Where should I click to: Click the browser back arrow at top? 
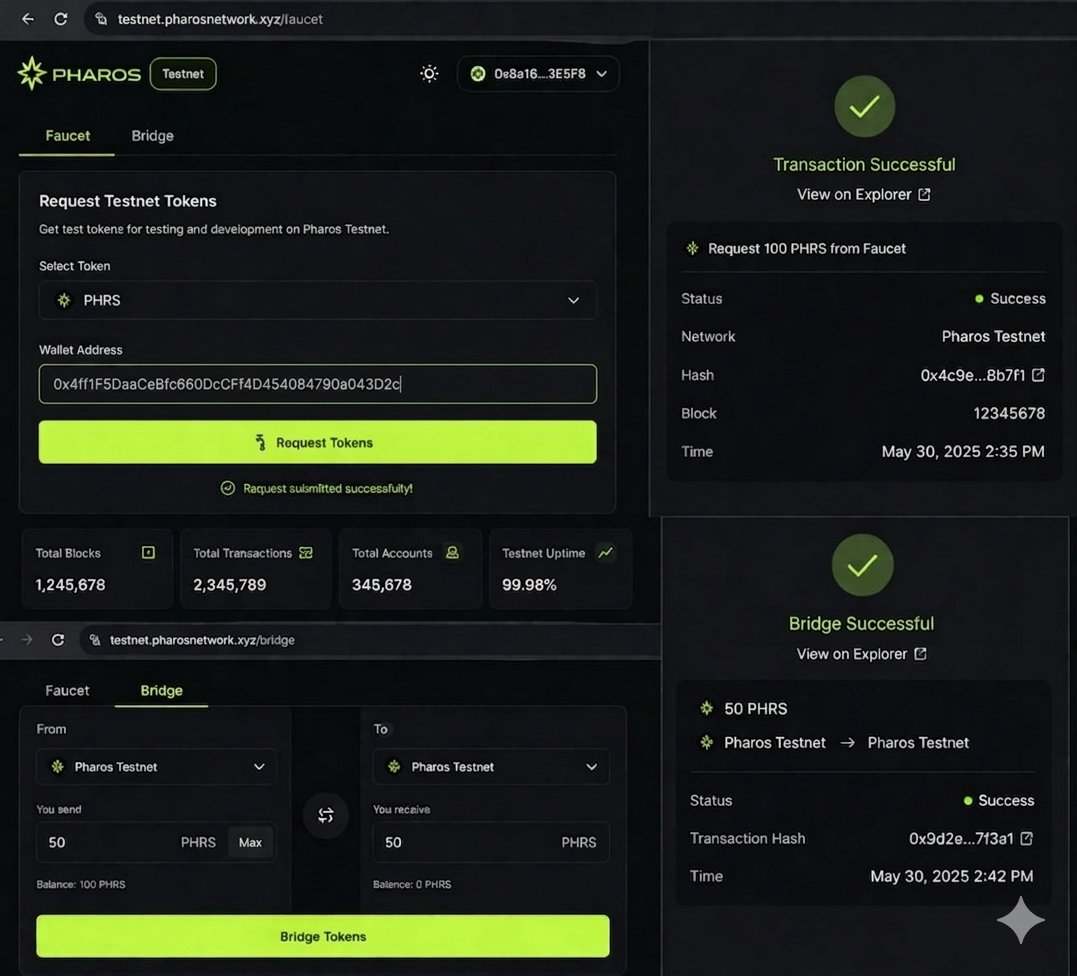(x=27, y=19)
